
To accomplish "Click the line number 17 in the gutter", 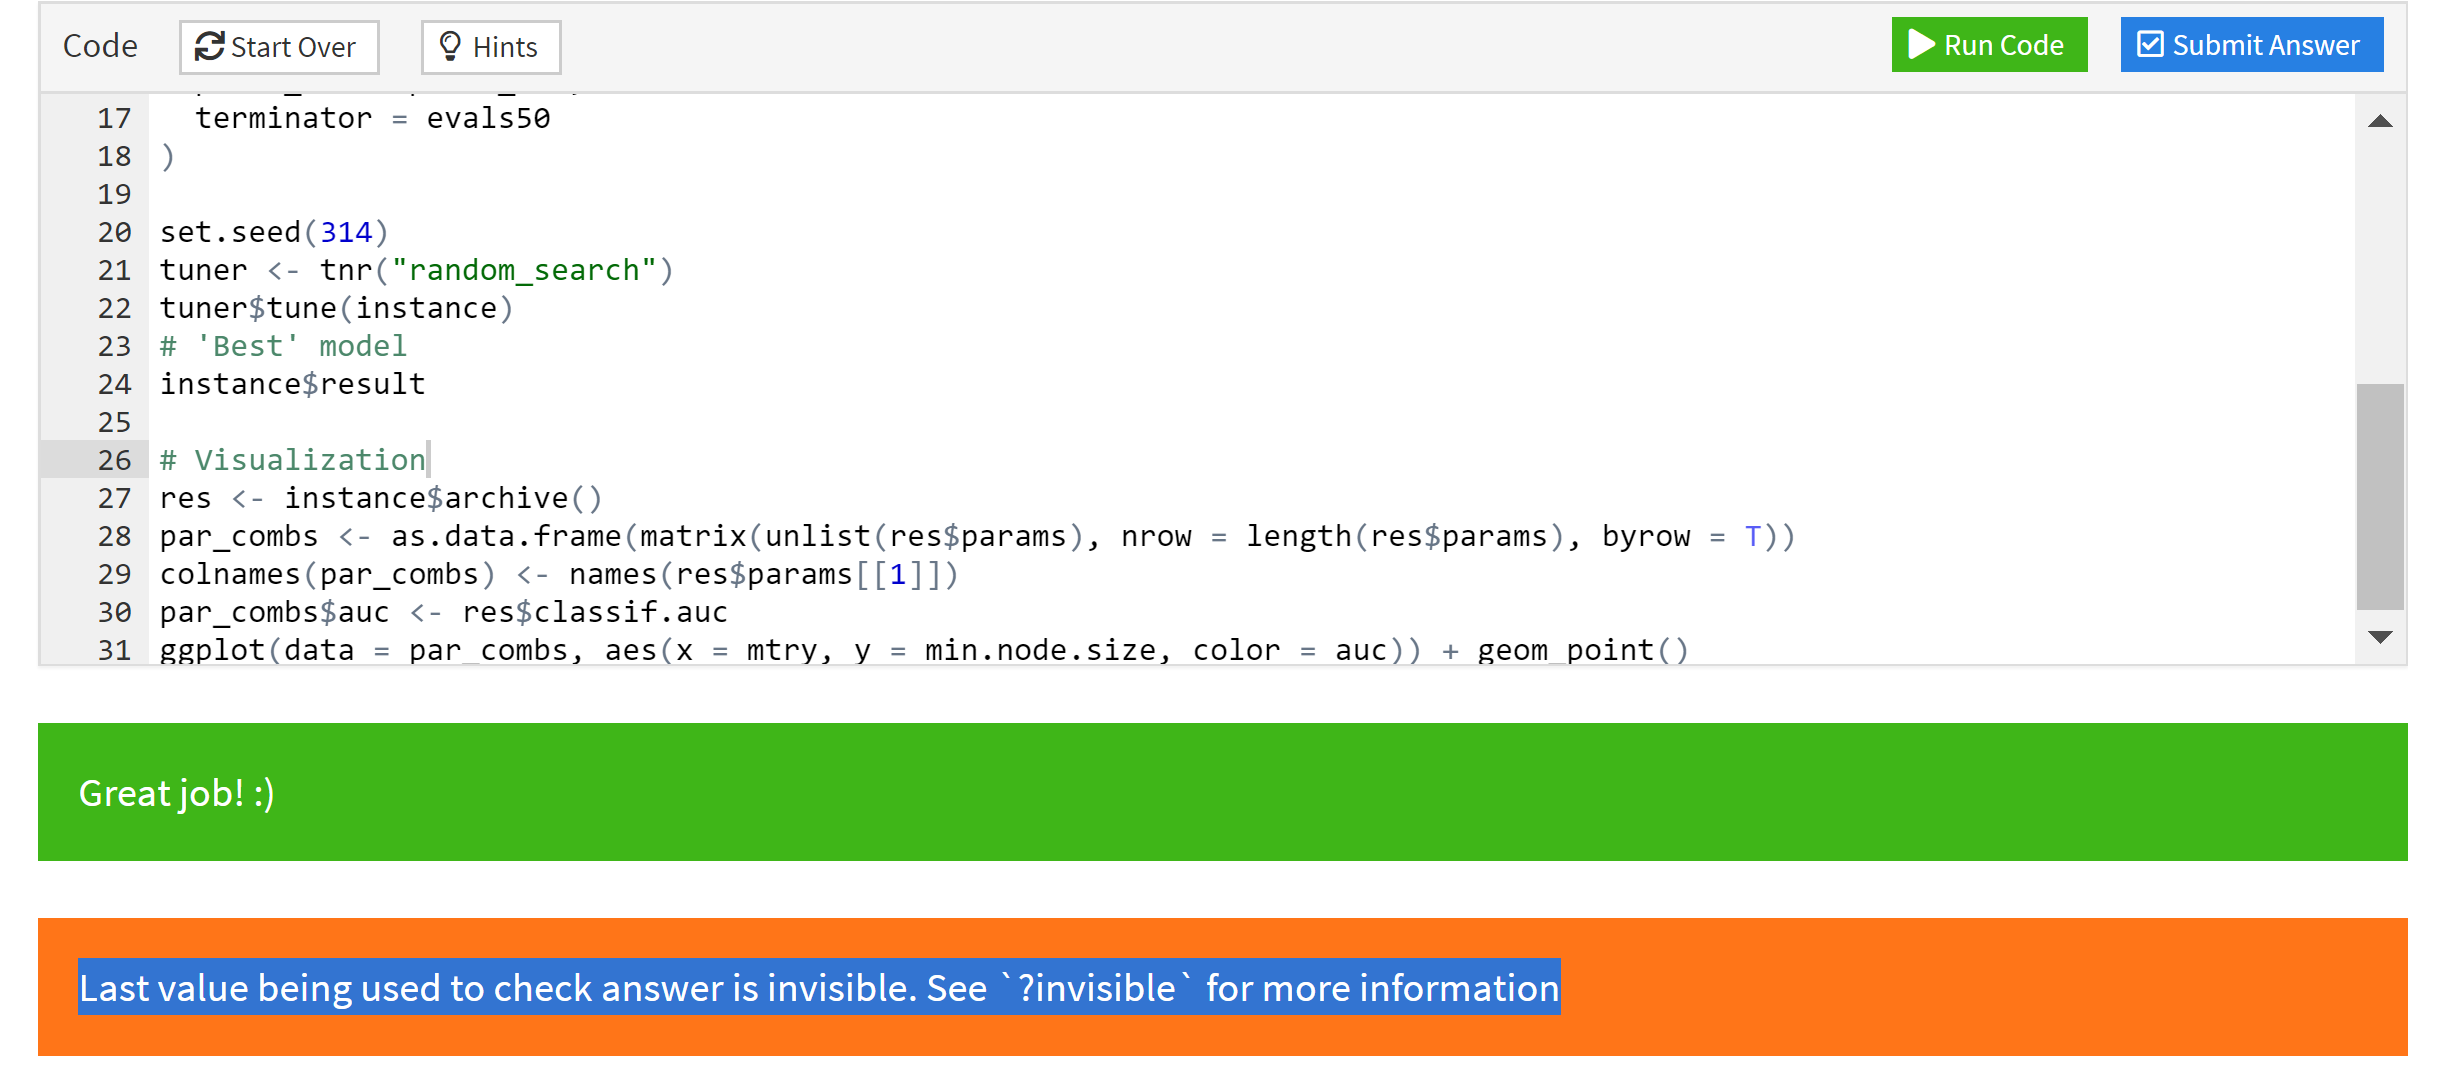I will tap(113, 118).
